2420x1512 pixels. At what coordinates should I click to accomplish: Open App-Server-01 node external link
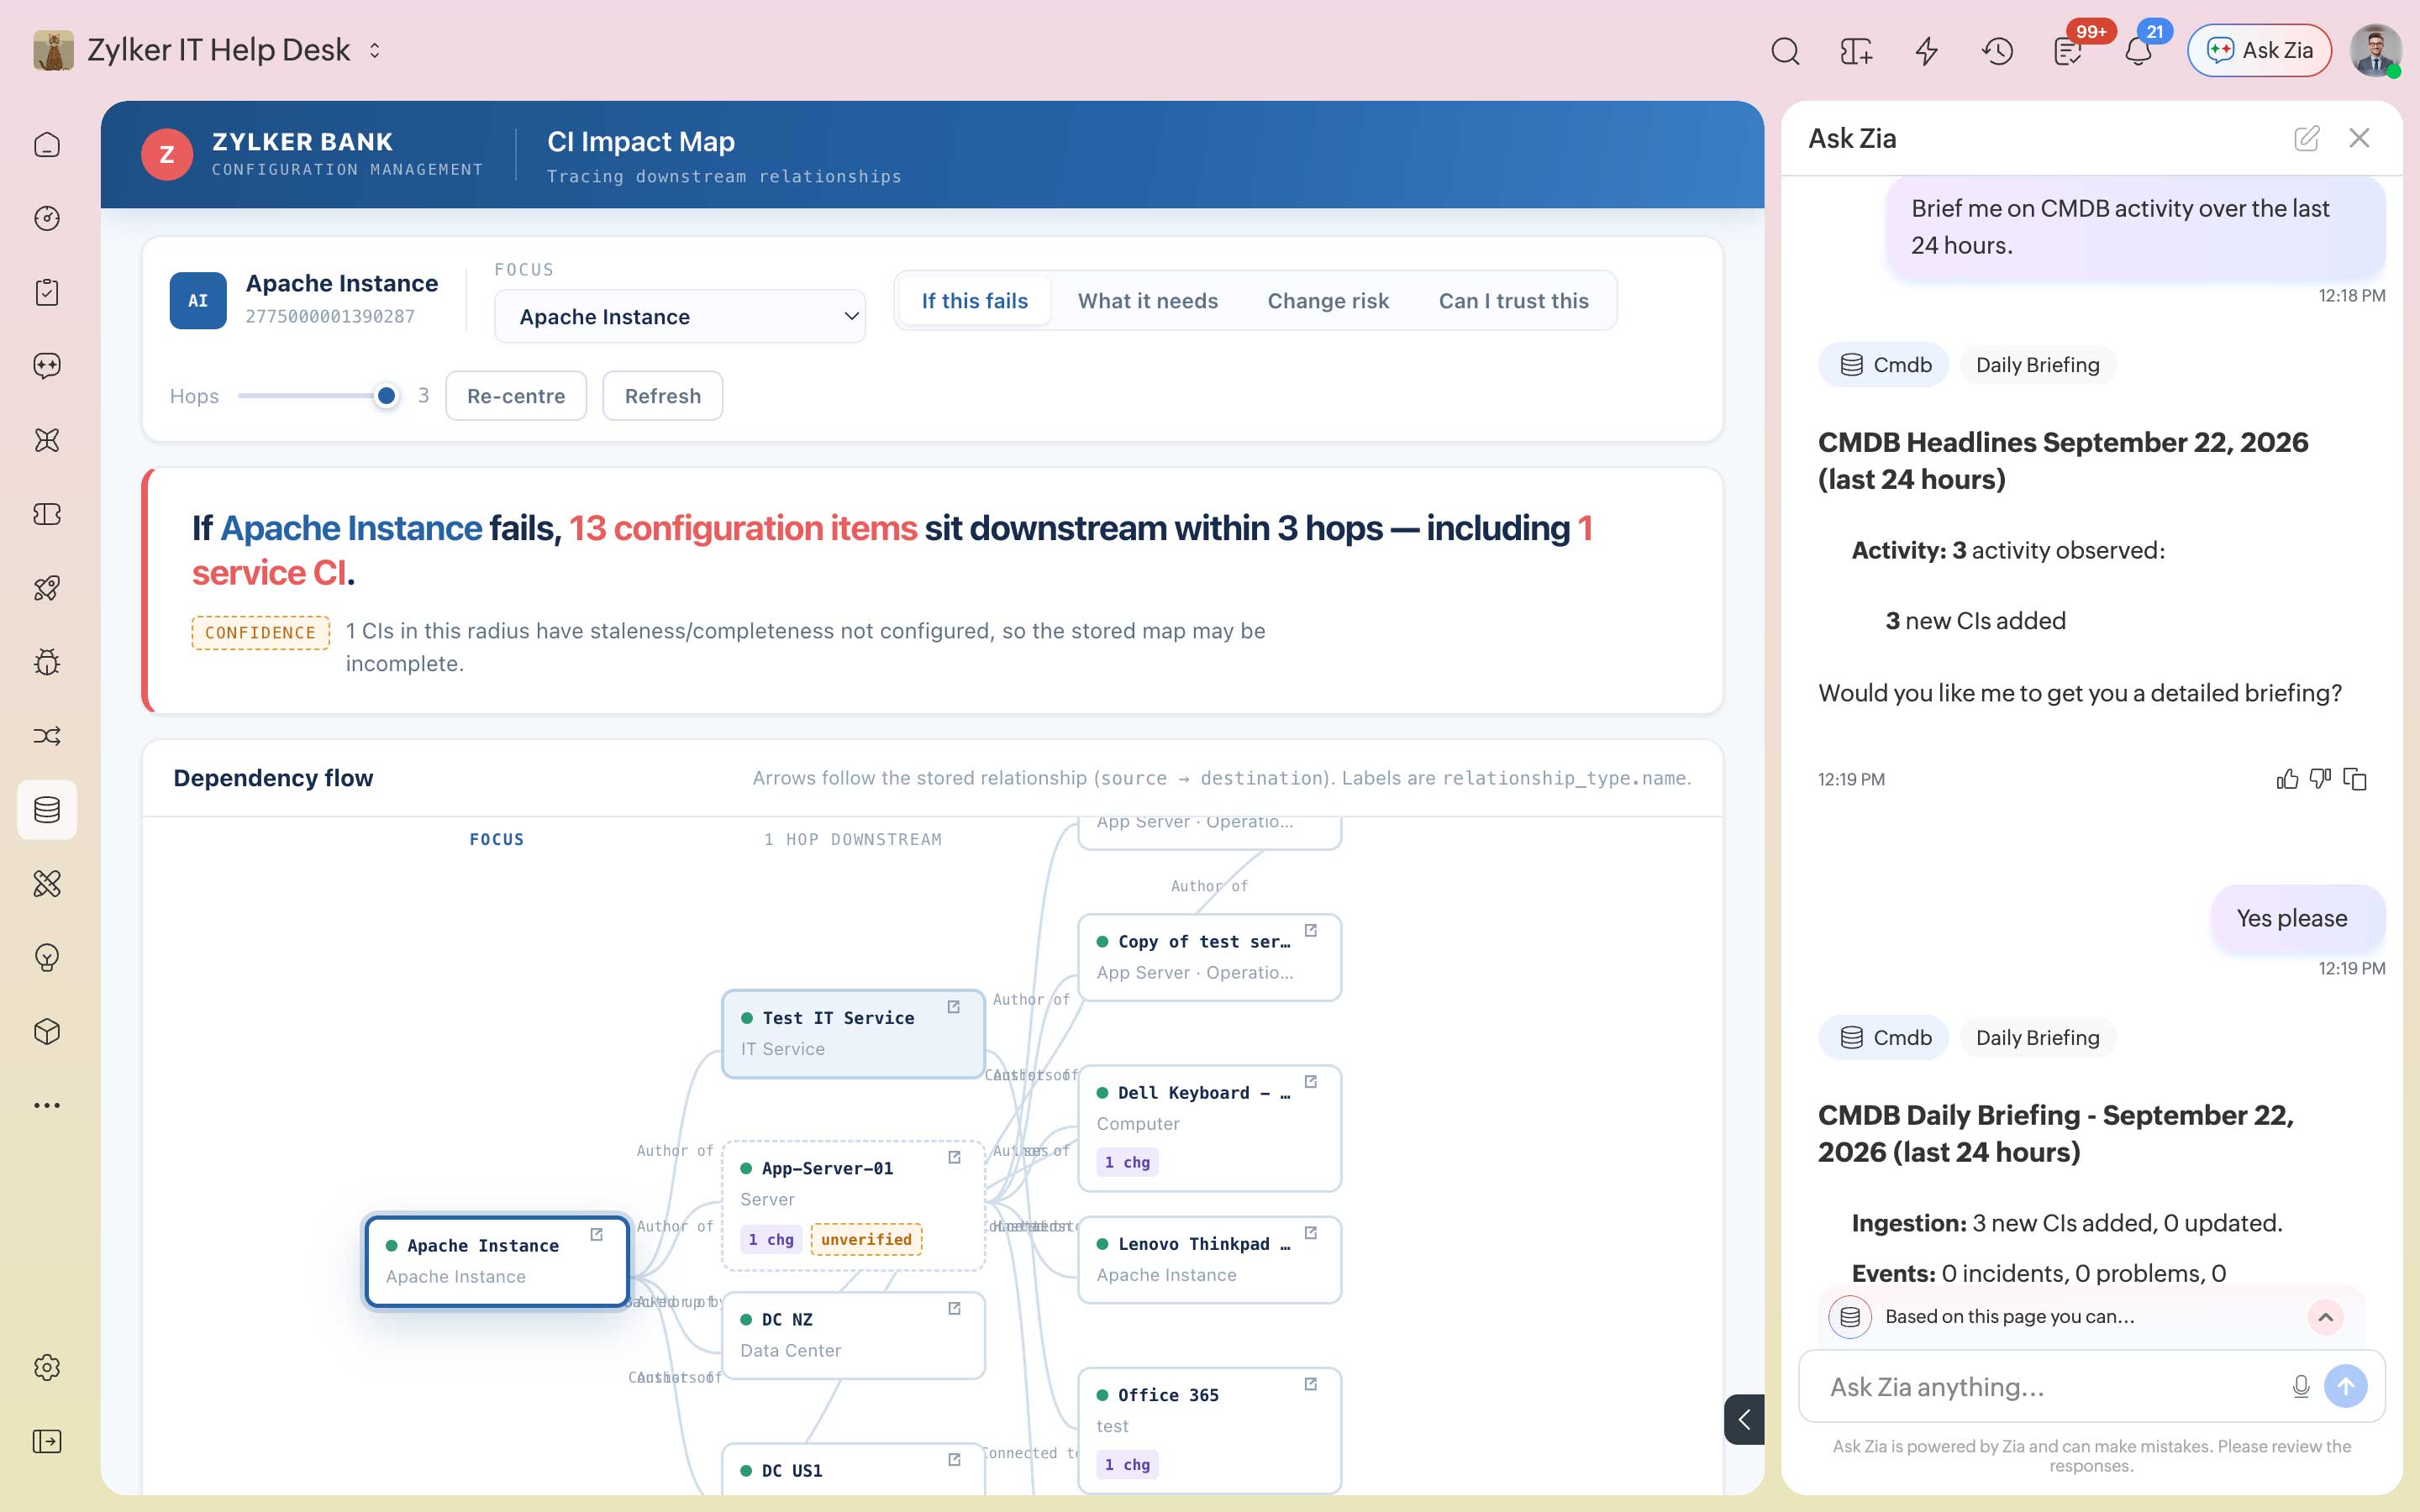(x=954, y=1157)
